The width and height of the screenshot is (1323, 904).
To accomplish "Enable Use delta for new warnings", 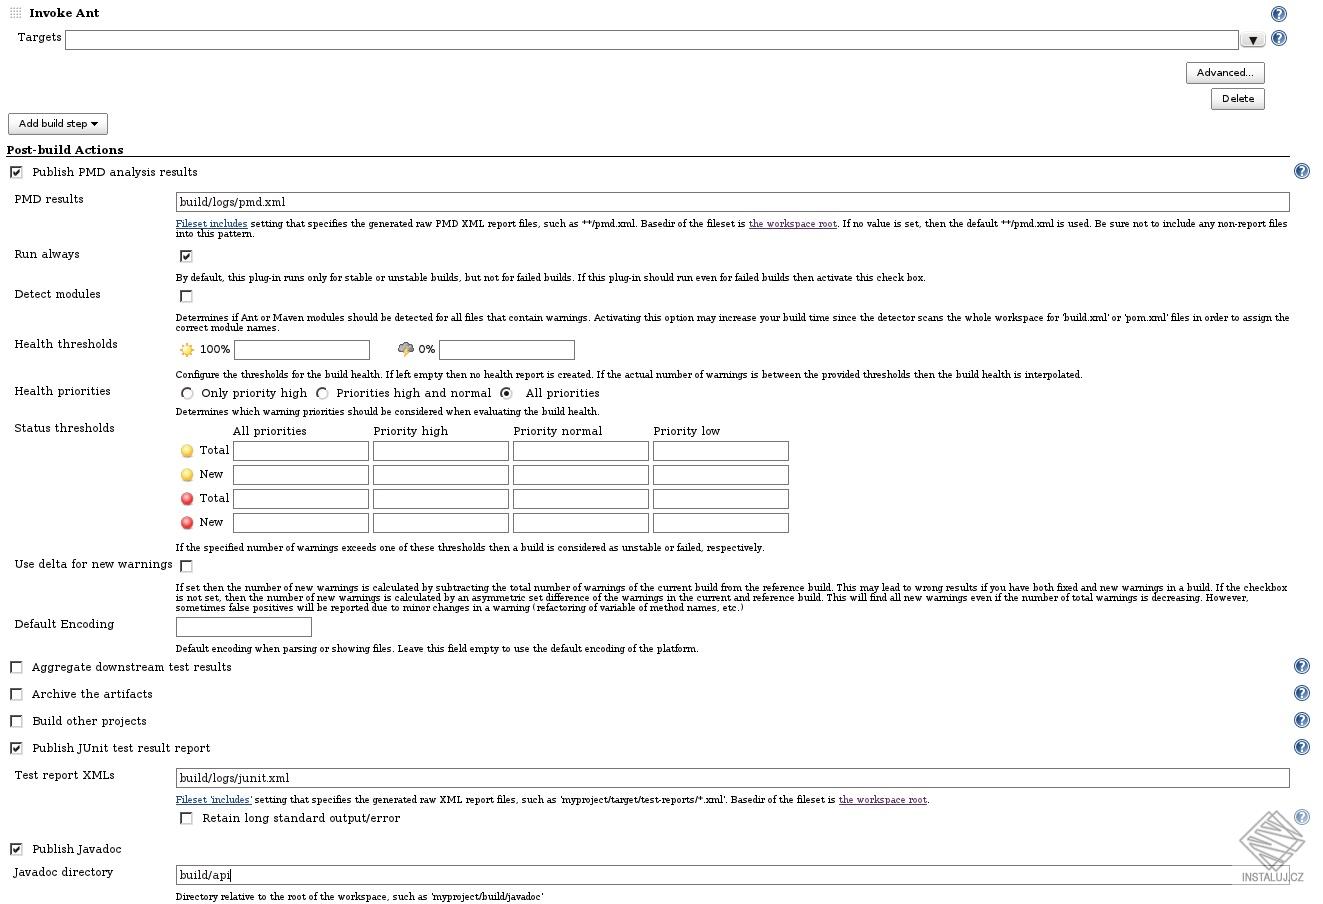I will coord(186,566).
